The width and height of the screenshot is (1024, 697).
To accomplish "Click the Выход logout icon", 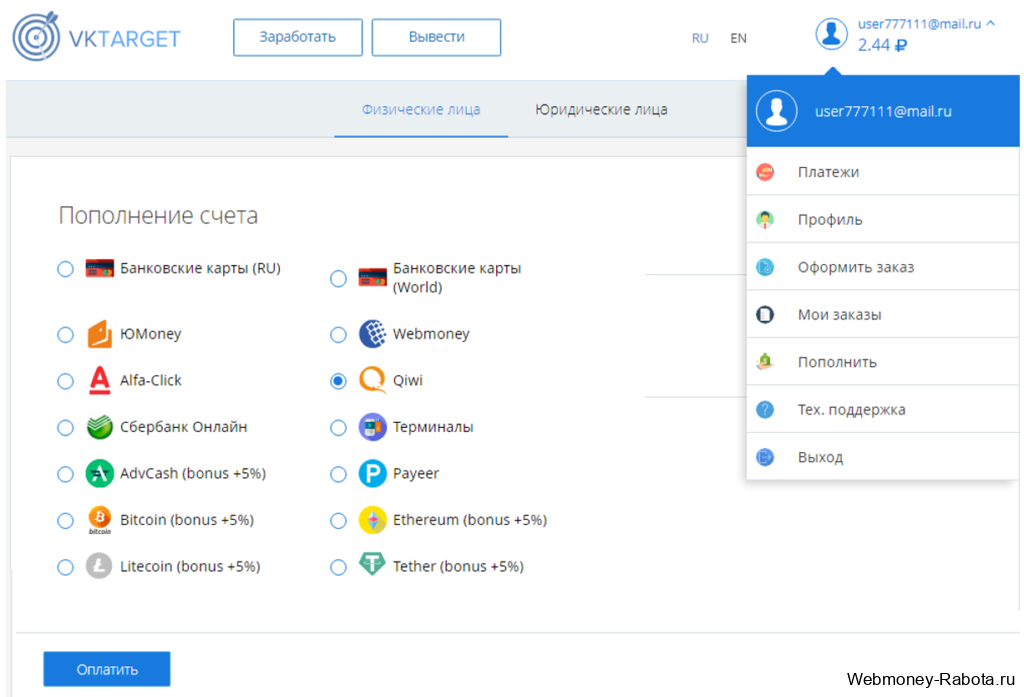I will (765, 457).
